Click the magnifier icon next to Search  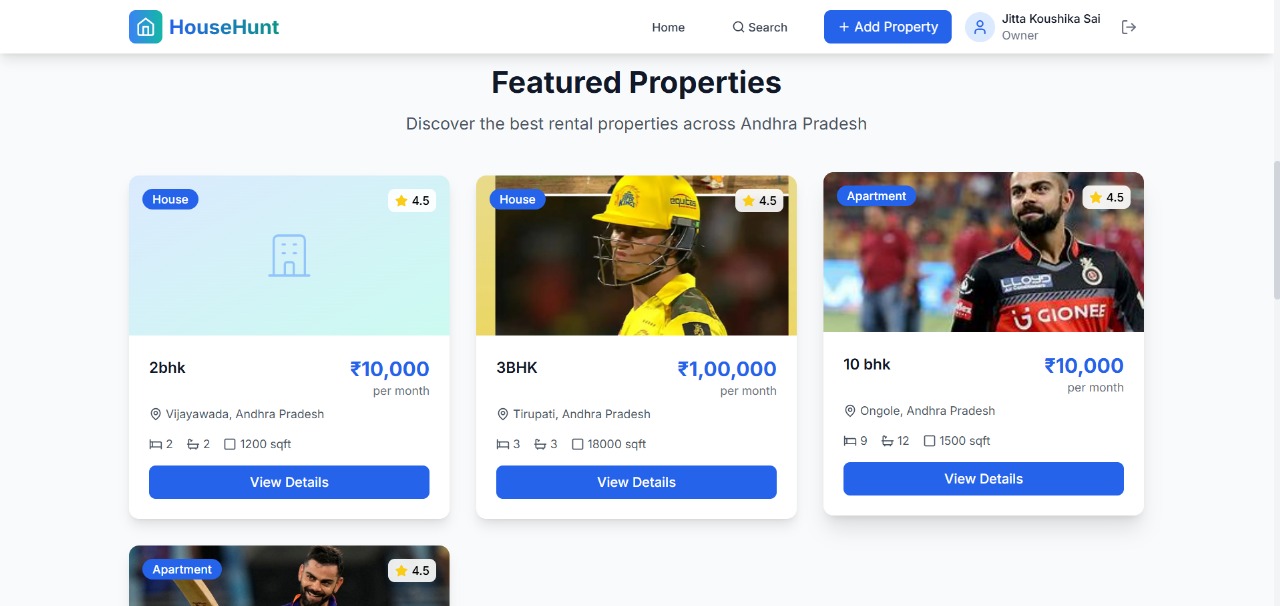click(x=738, y=27)
